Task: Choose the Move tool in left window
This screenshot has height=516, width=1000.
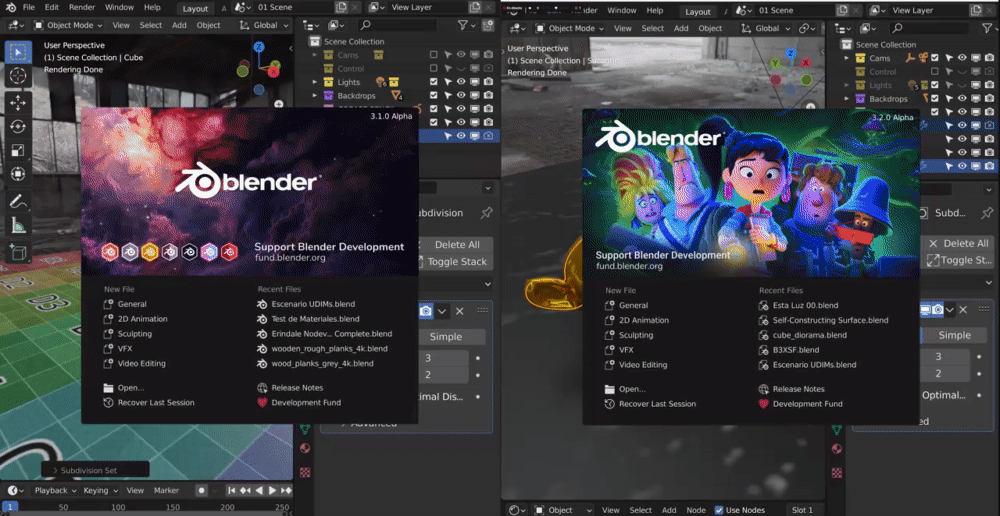Action: point(18,102)
